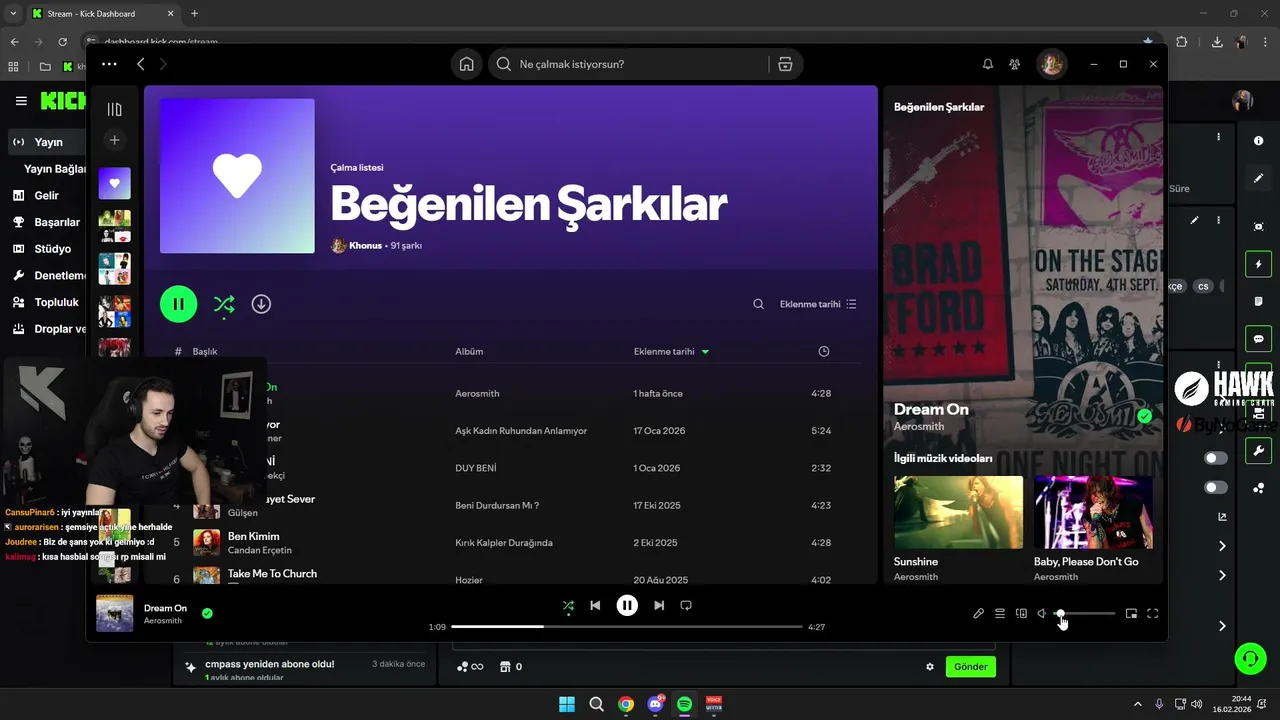
Task: Open Spotify notifications bell
Action: [x=988, y=64]
